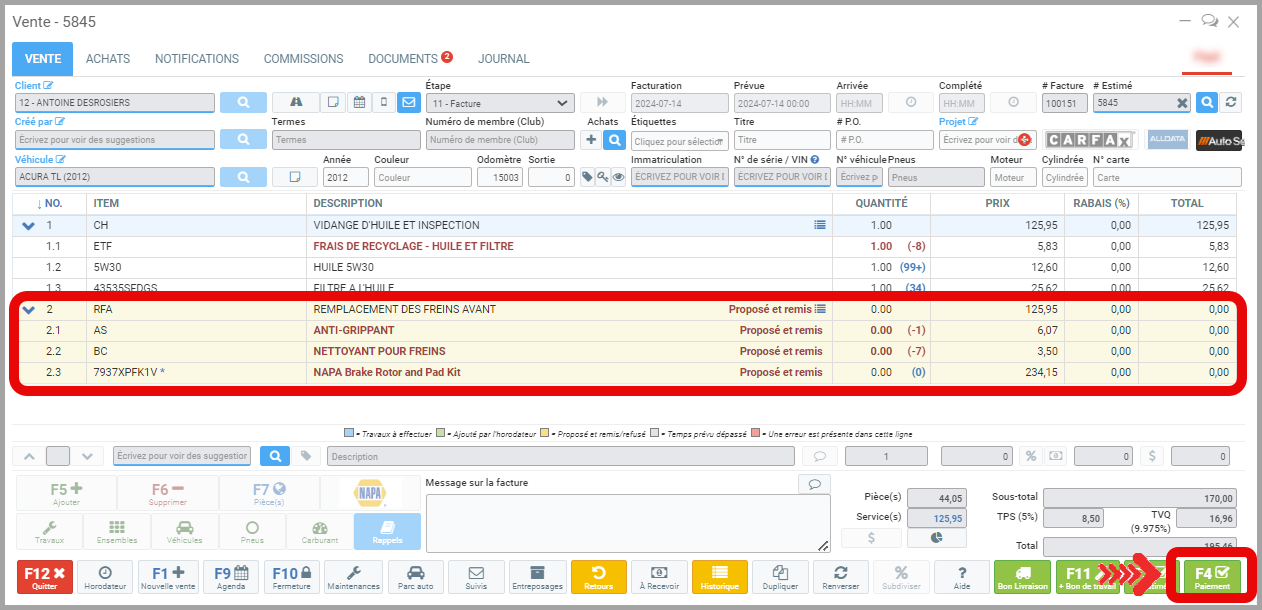Open the CARFAX lookup
The width and height of the screenshot is (1262, 610).
pos(1089,140)
